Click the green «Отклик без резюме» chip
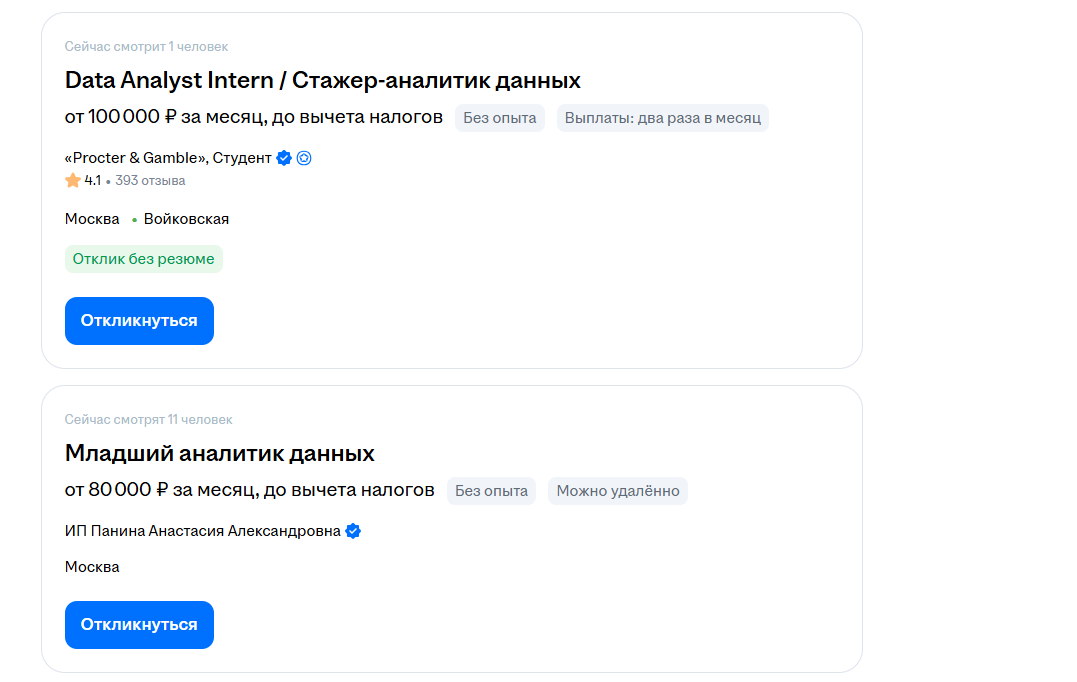 click(144, 258)
